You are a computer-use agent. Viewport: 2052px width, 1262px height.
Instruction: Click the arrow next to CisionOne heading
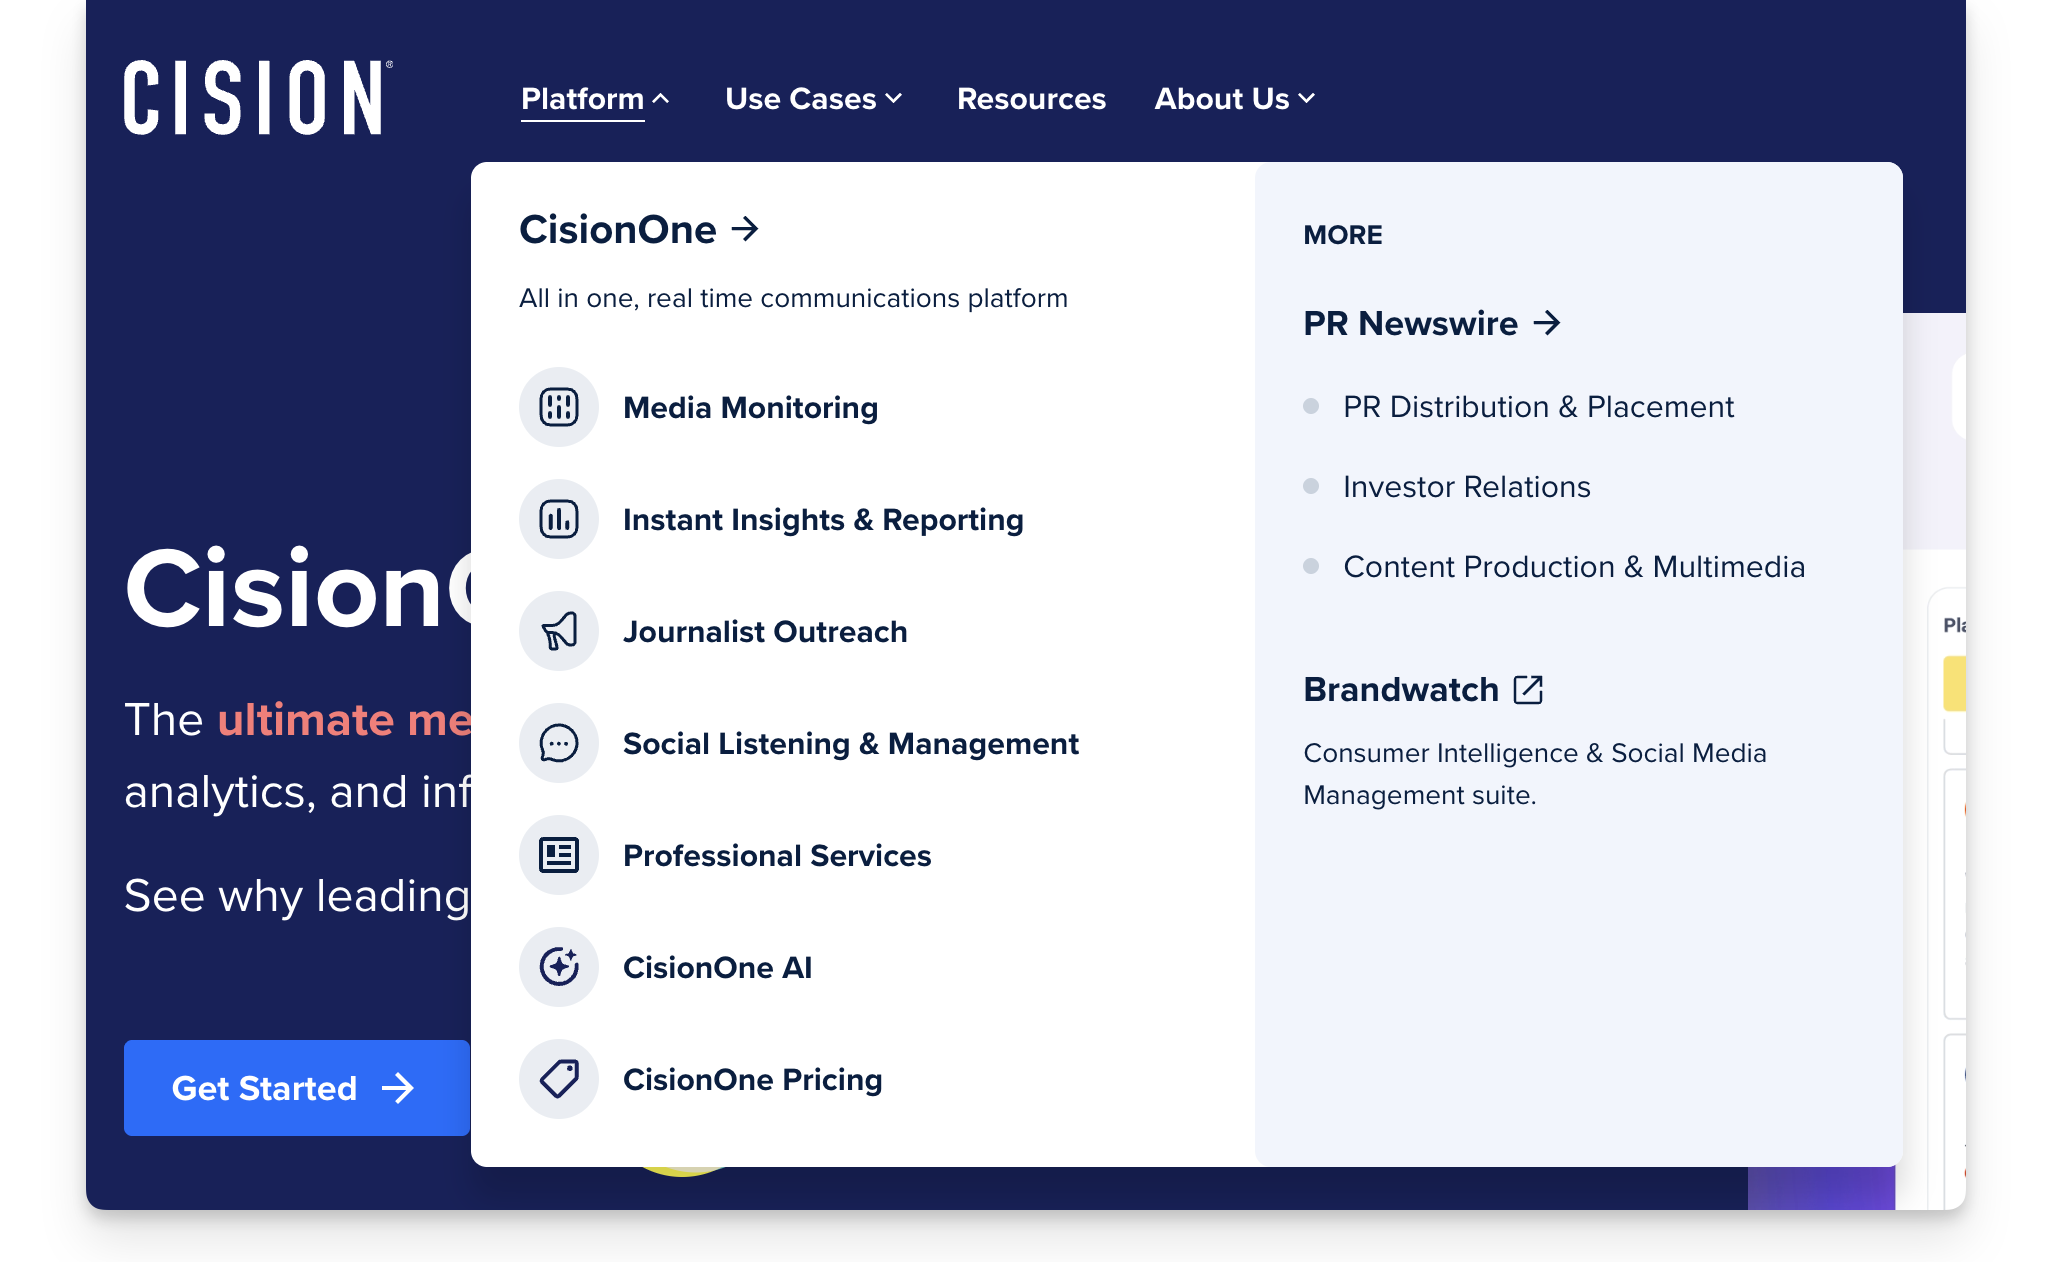pos(744,230)
